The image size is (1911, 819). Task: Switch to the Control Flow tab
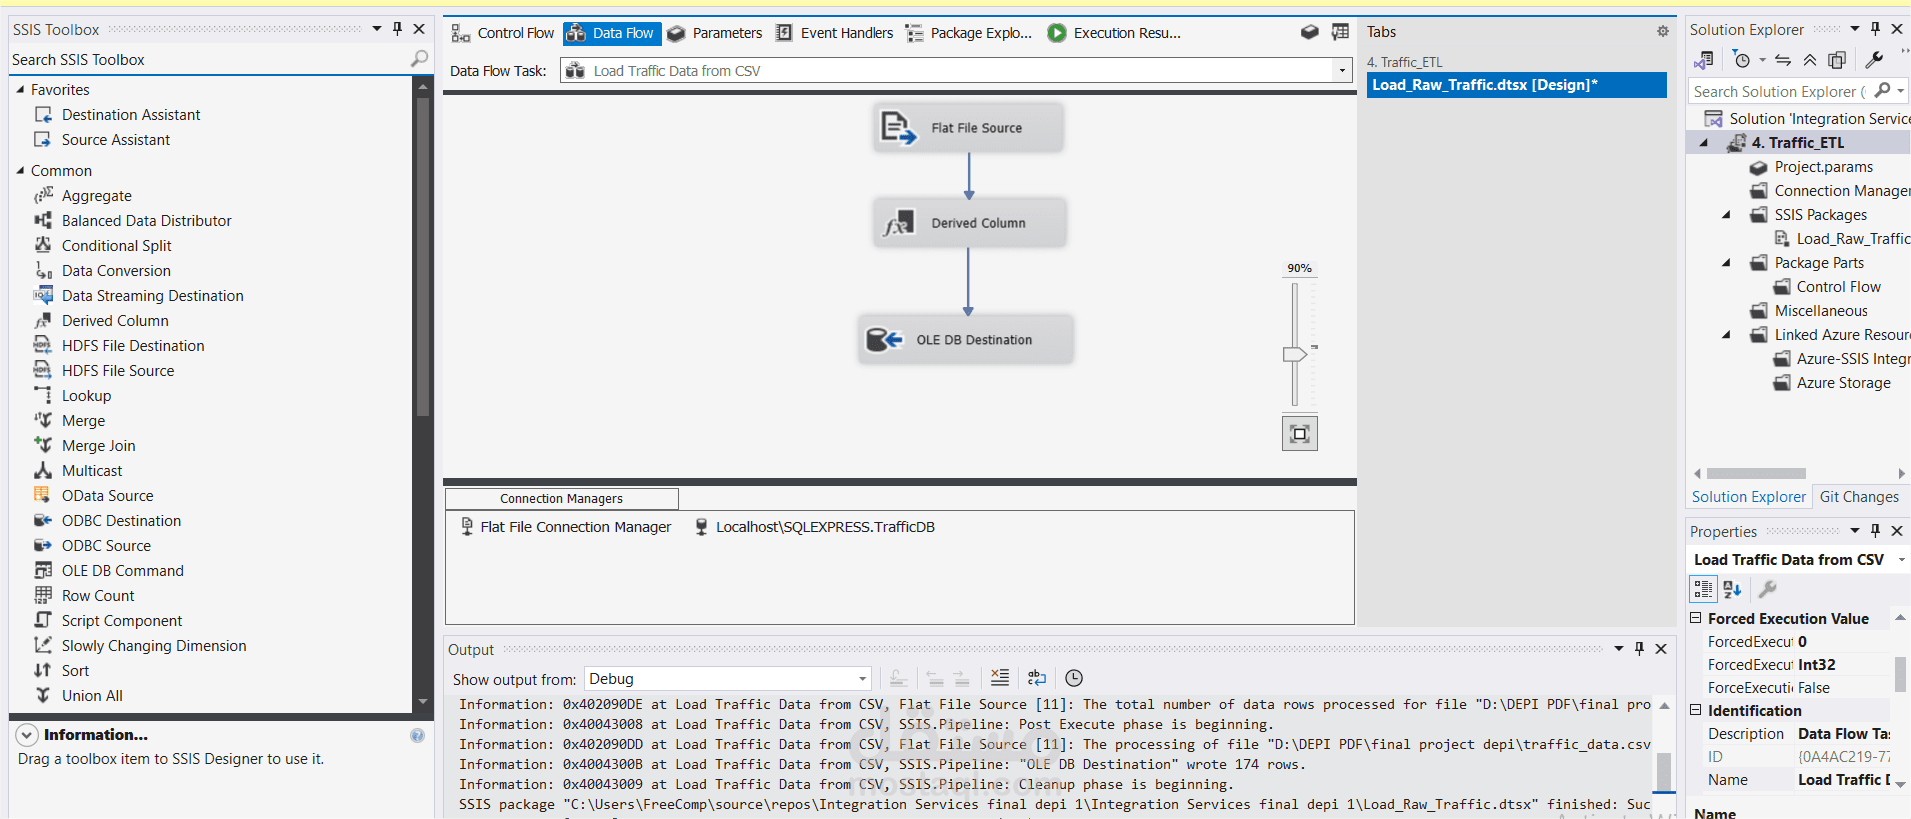(502, 33)
